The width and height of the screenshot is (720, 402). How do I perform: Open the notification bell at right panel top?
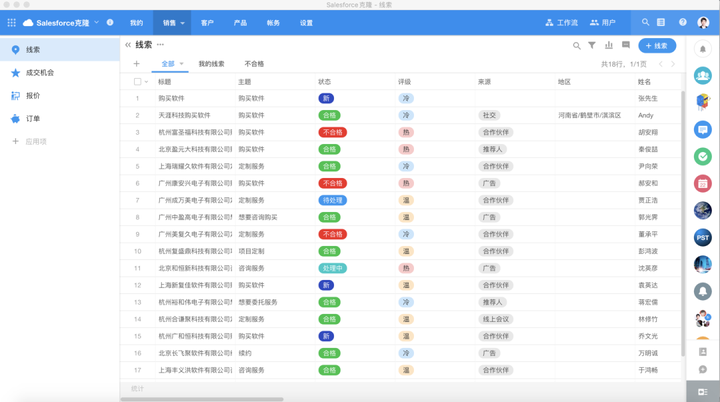(x=703, y=49)
